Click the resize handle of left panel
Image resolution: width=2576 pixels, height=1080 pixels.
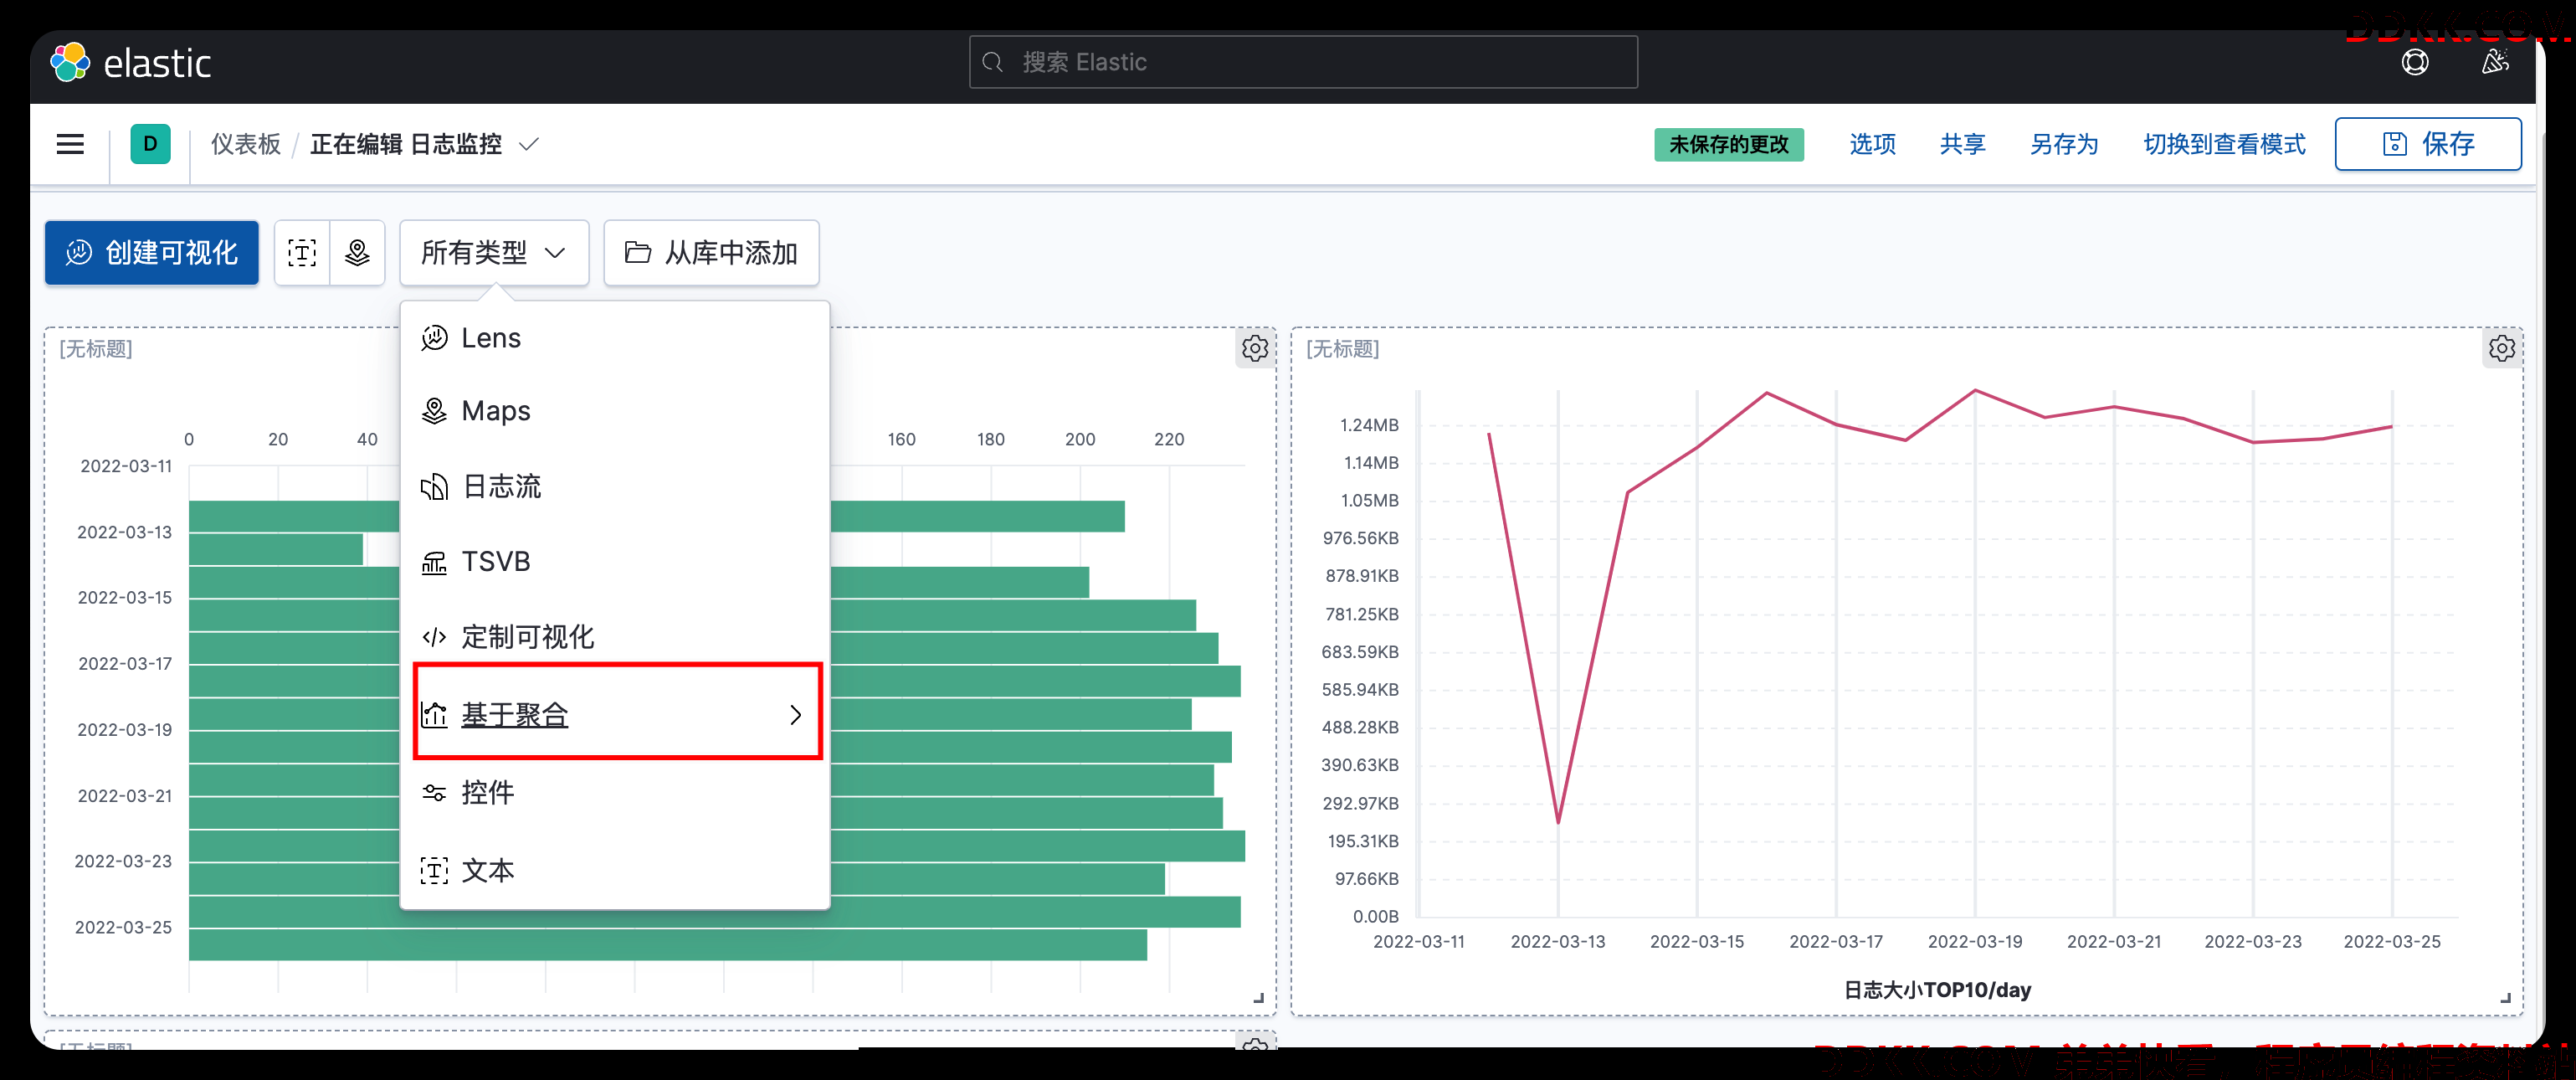(1259, 997)
